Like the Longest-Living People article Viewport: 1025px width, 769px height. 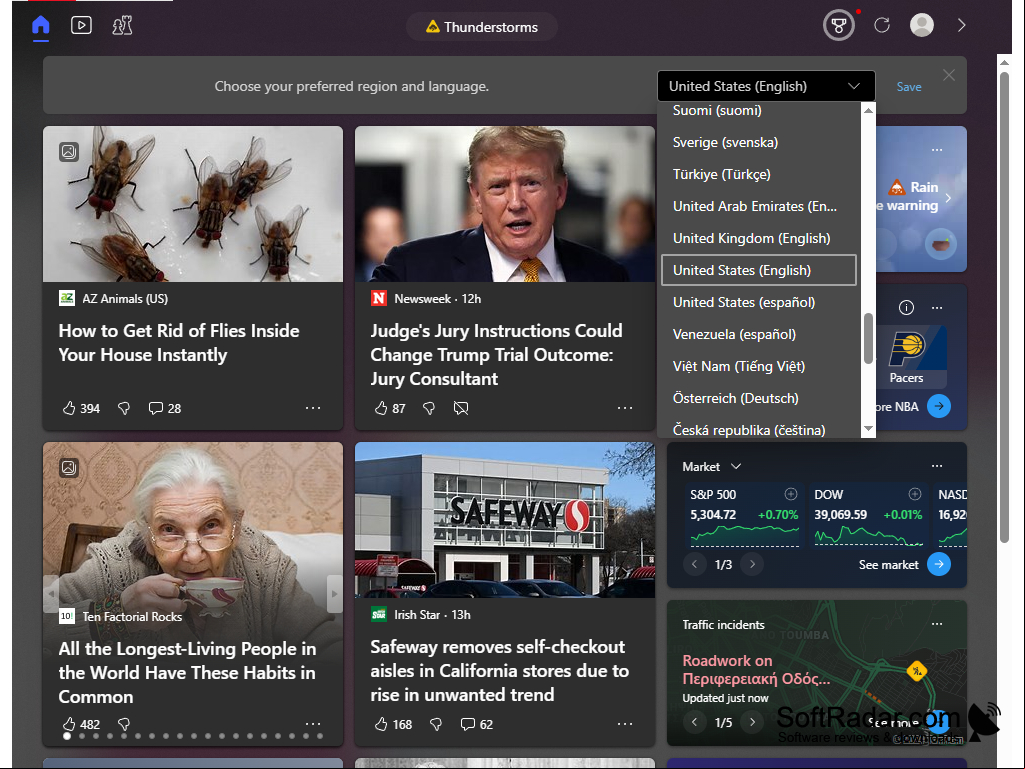click(x=69, y=724)
